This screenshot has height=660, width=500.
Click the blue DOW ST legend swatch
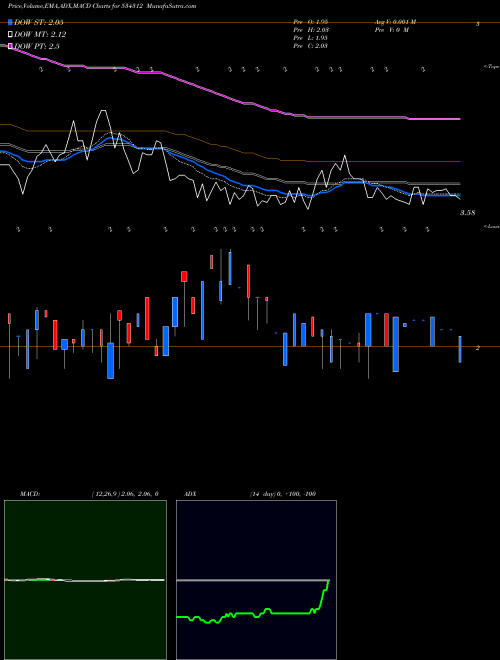coord(10,22)
